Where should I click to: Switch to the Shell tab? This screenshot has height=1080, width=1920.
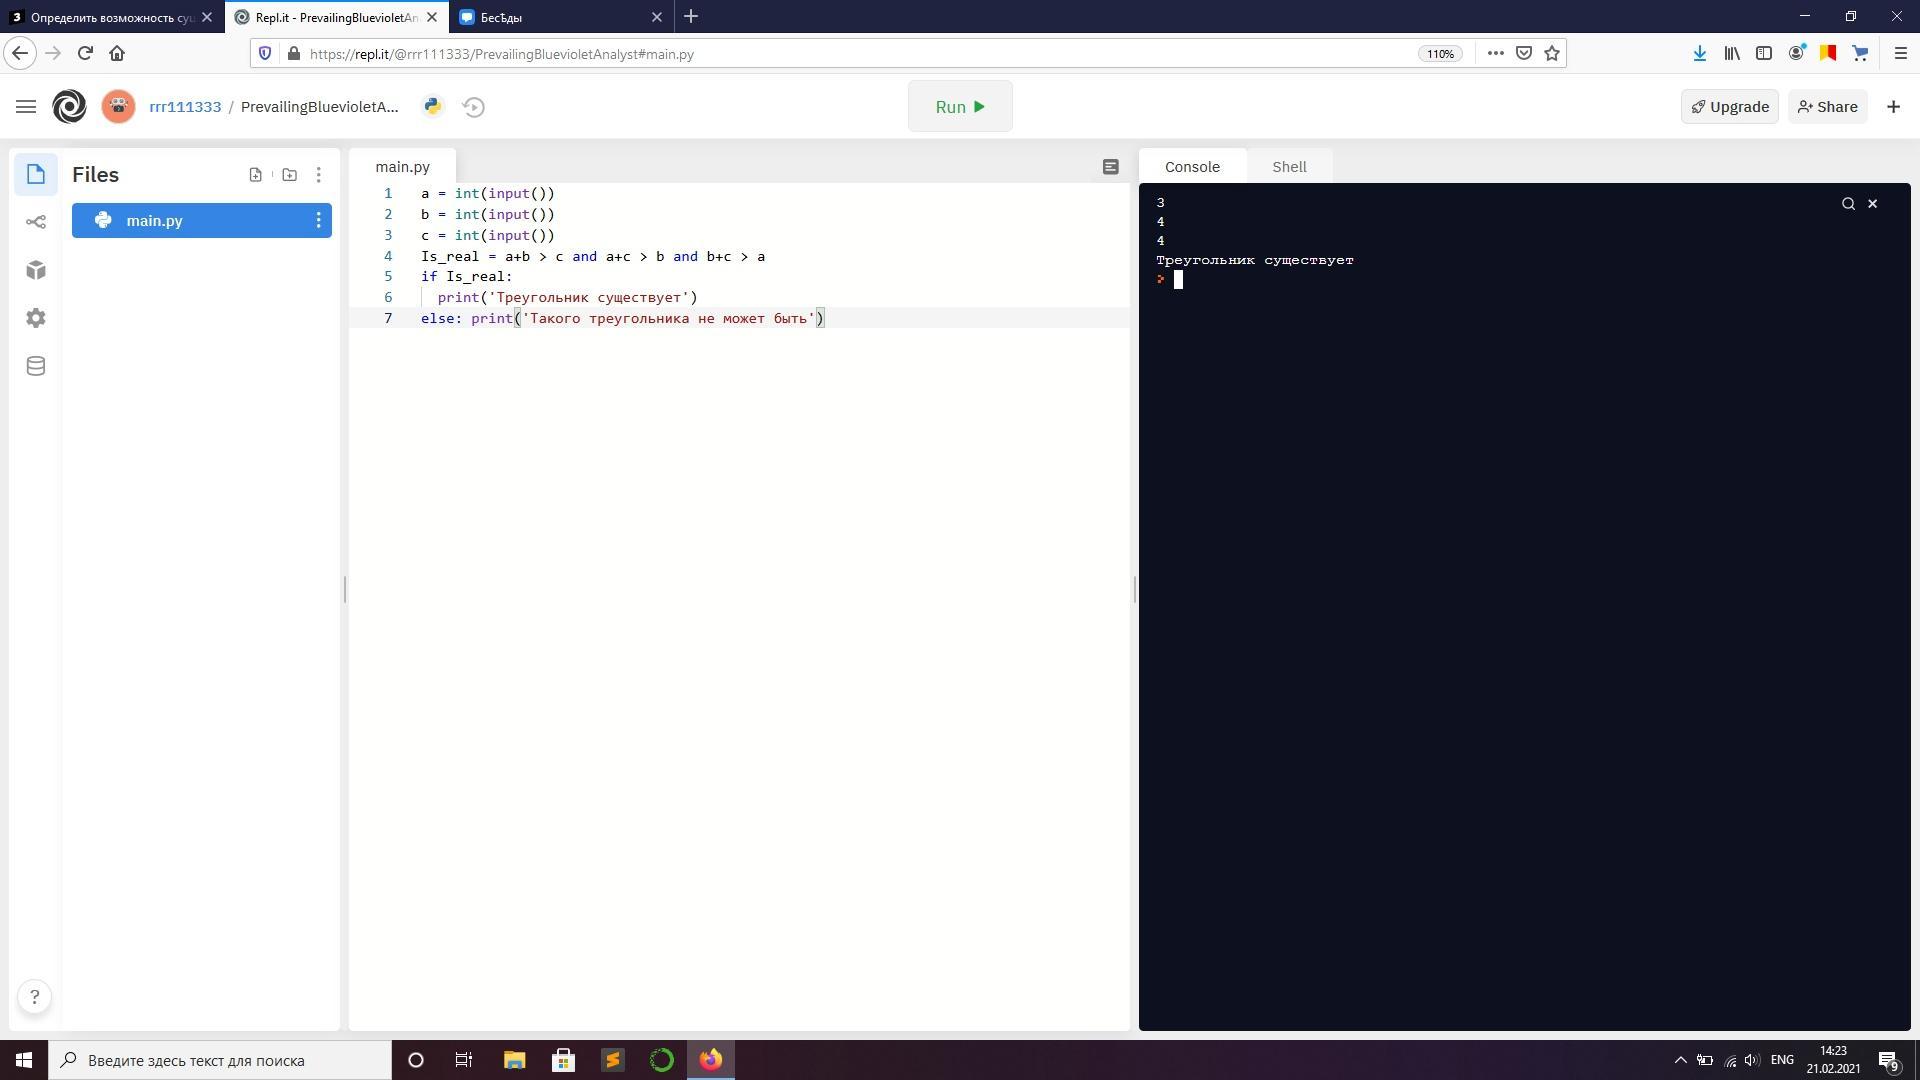[x=1289, y=167]
